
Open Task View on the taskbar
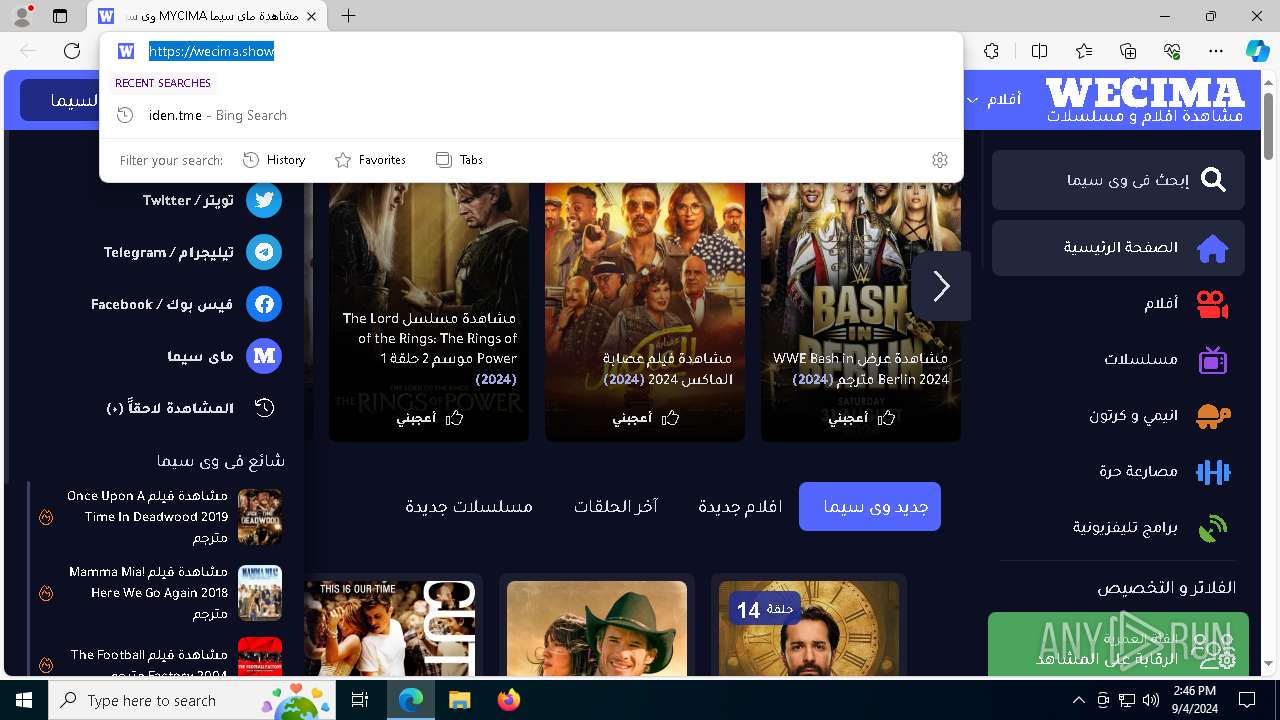pyautogui.click(x=360, y=700)
